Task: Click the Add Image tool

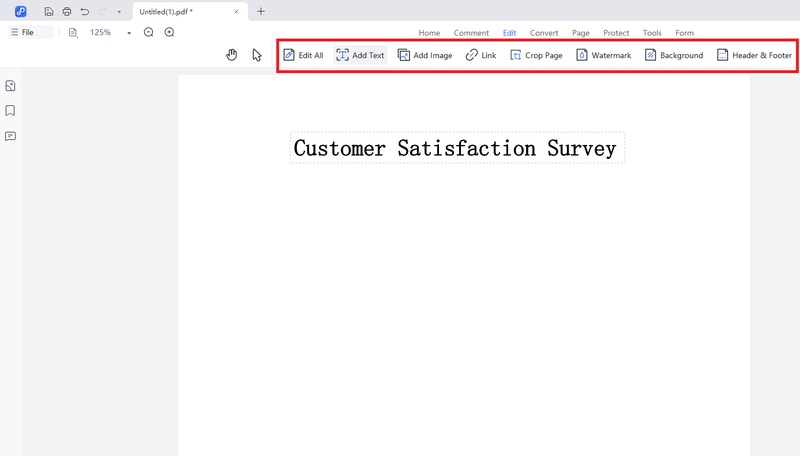Action: (425, 55)
